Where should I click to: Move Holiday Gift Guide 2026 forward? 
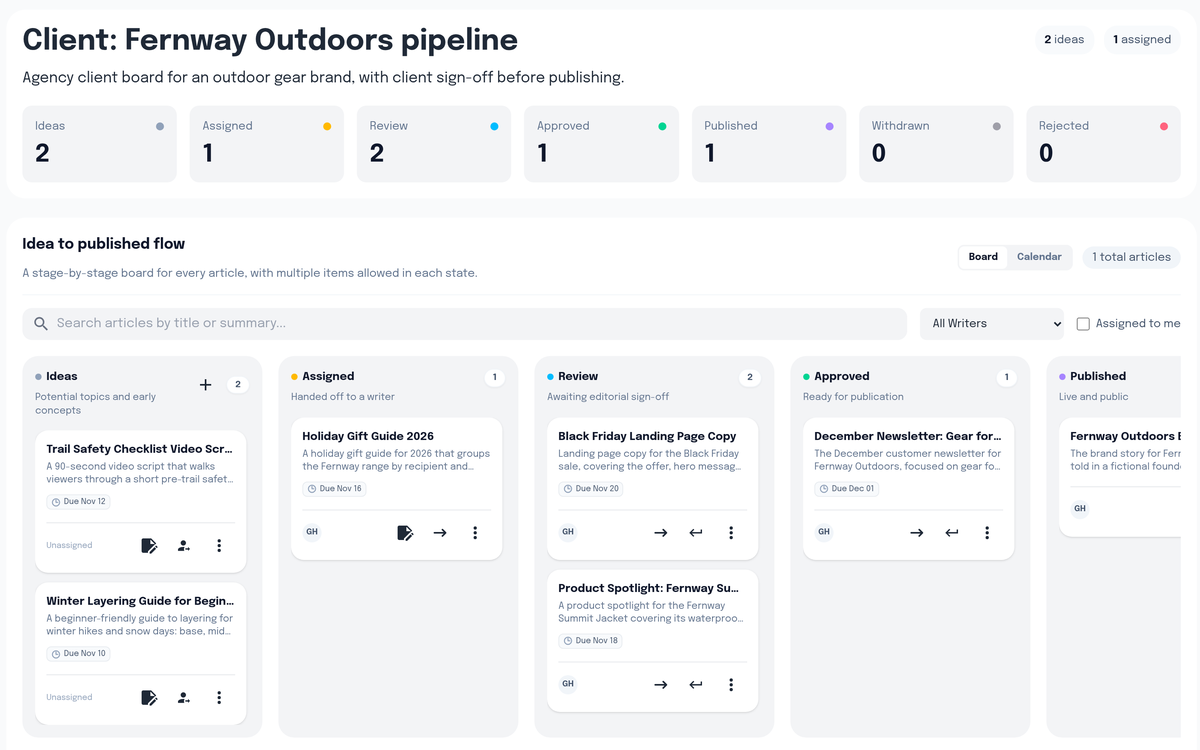[x=440, y=533]
